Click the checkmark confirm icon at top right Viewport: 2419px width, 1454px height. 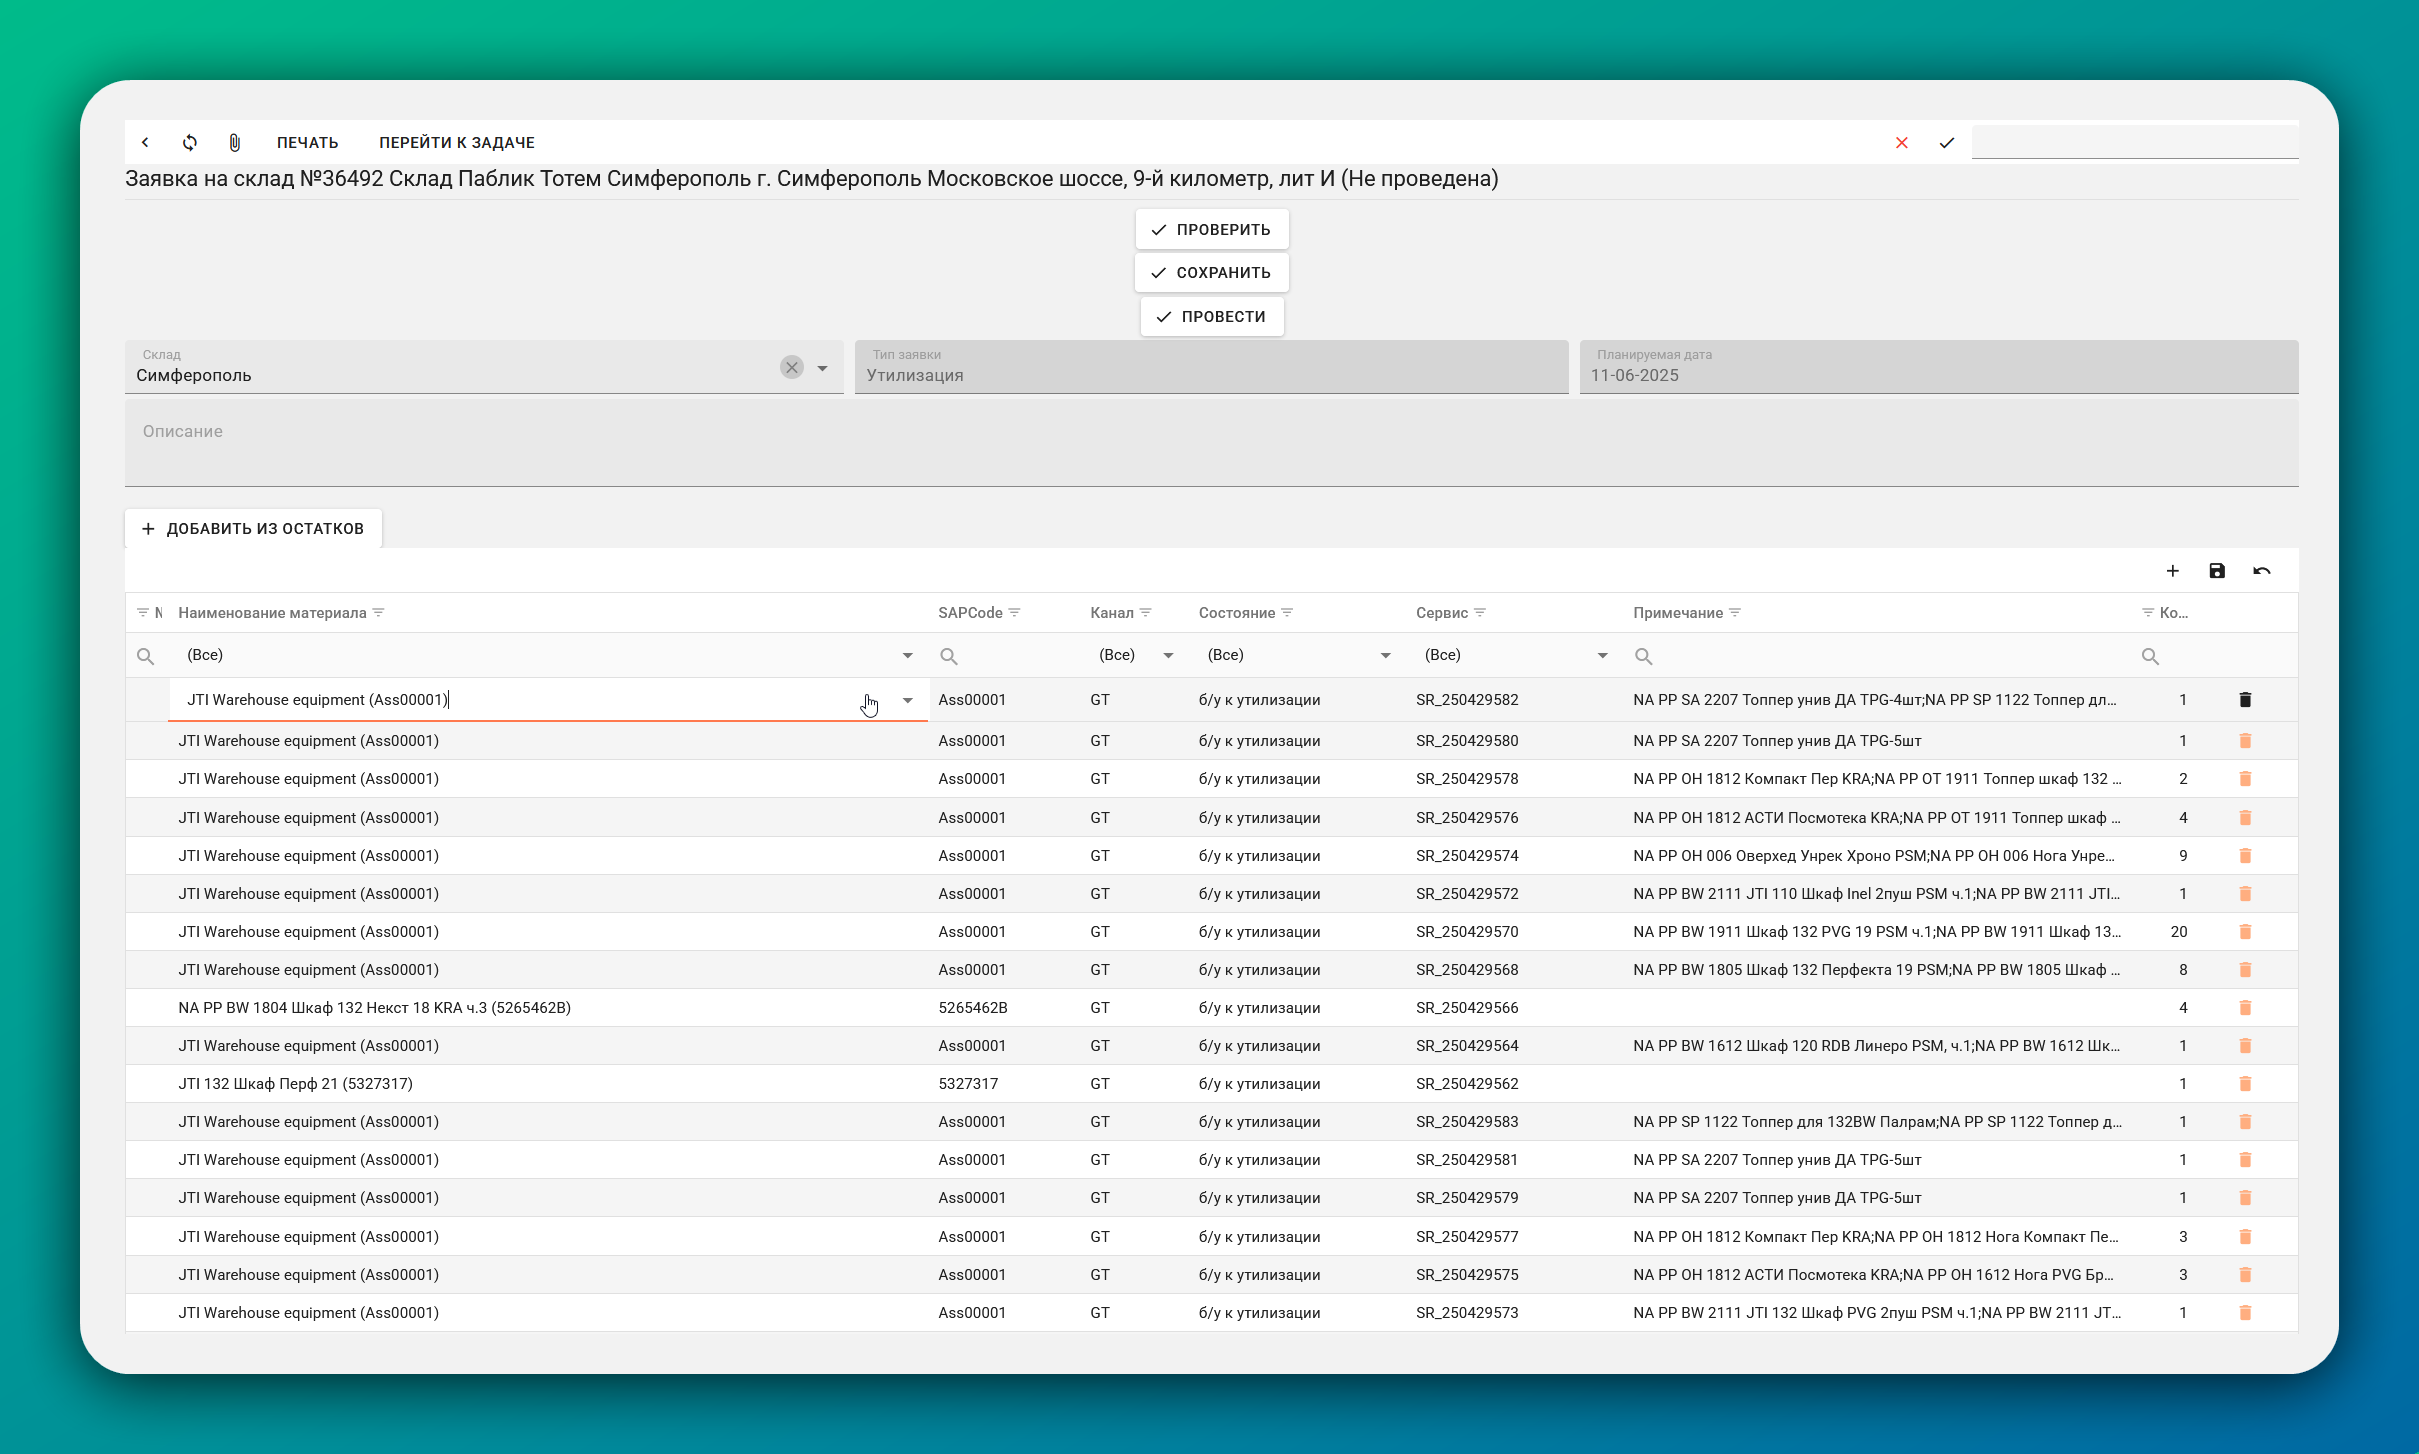[x=1947, y=143]
